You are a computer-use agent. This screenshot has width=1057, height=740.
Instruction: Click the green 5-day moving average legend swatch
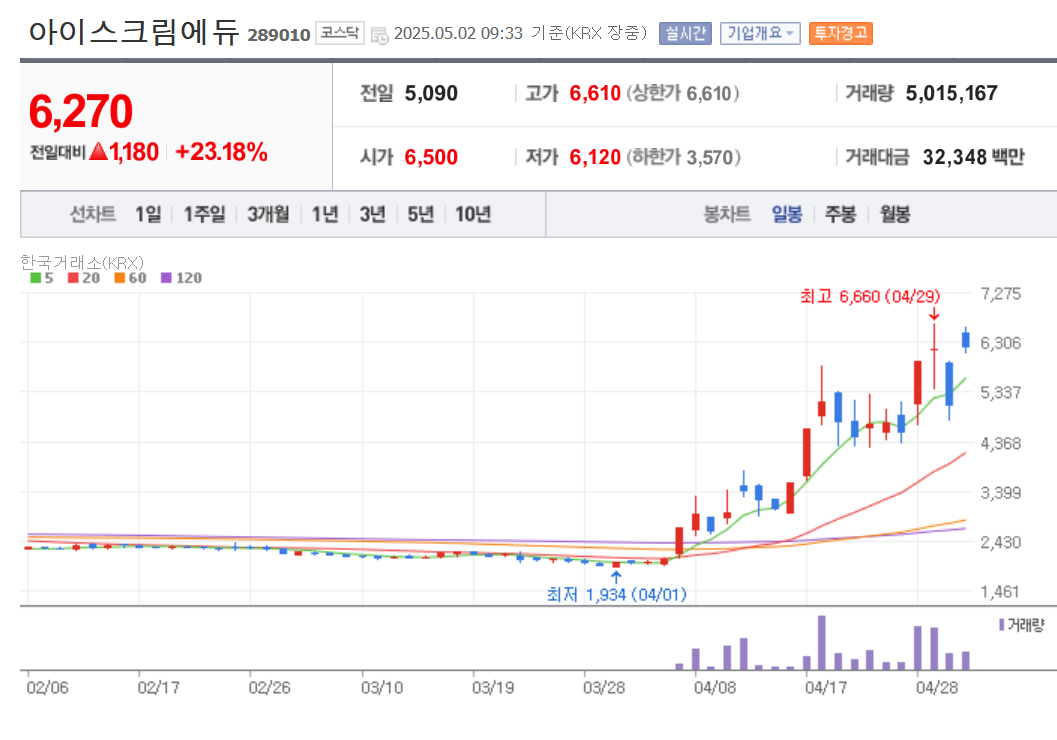(36, 278)
